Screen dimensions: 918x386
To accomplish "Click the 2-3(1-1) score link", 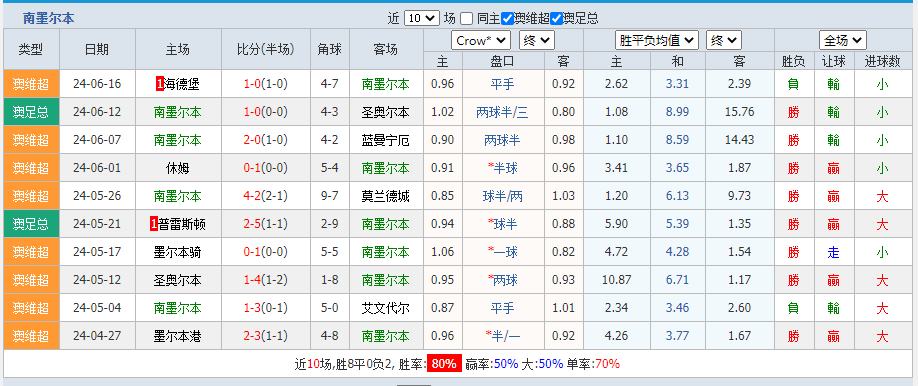I will 266,336.
